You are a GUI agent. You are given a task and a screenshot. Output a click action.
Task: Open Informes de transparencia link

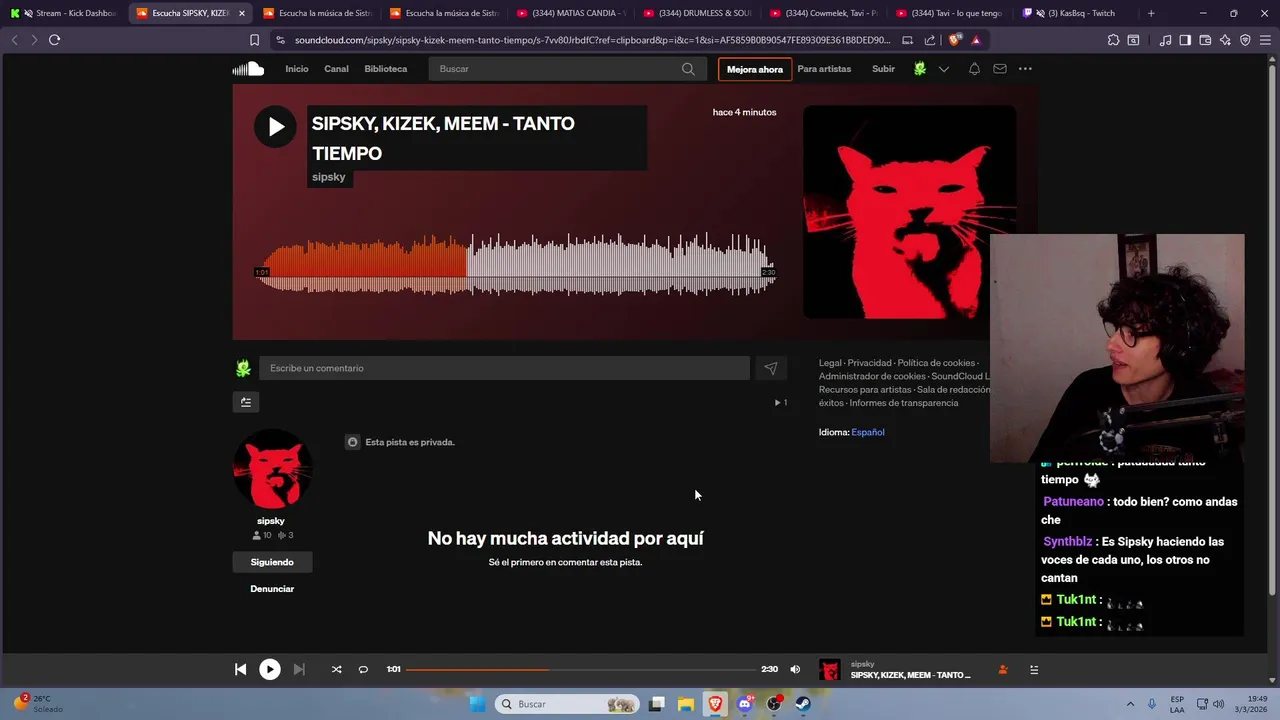point(903,403)
